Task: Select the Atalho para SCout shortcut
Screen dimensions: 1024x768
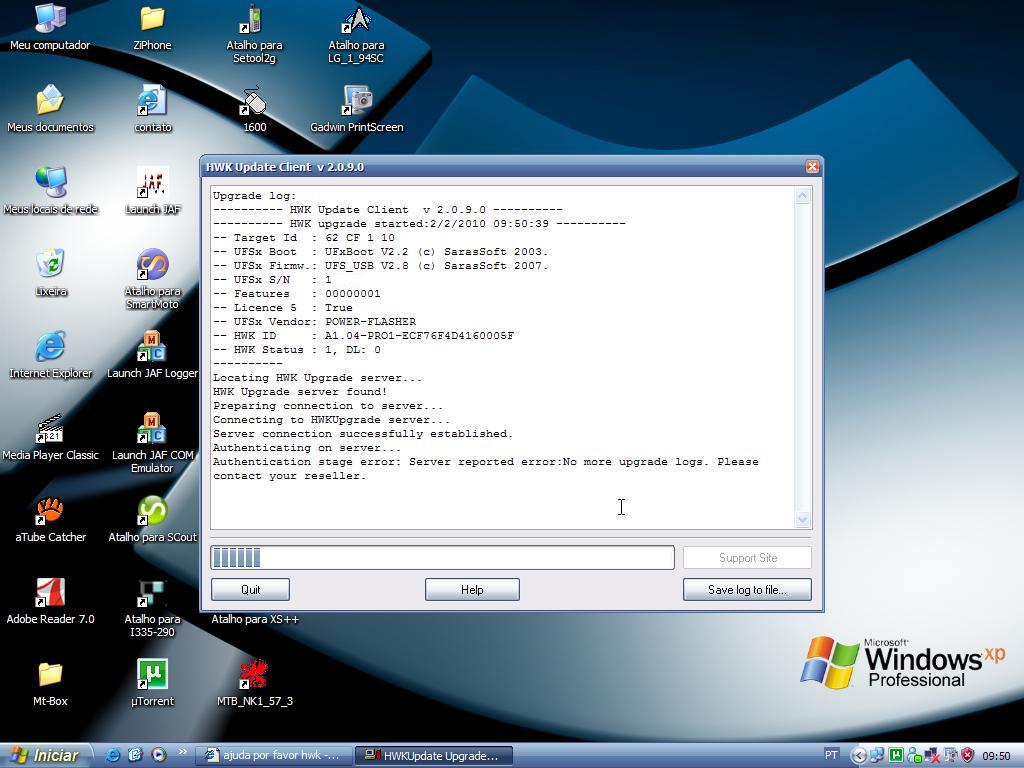Action: coord(152,520)
